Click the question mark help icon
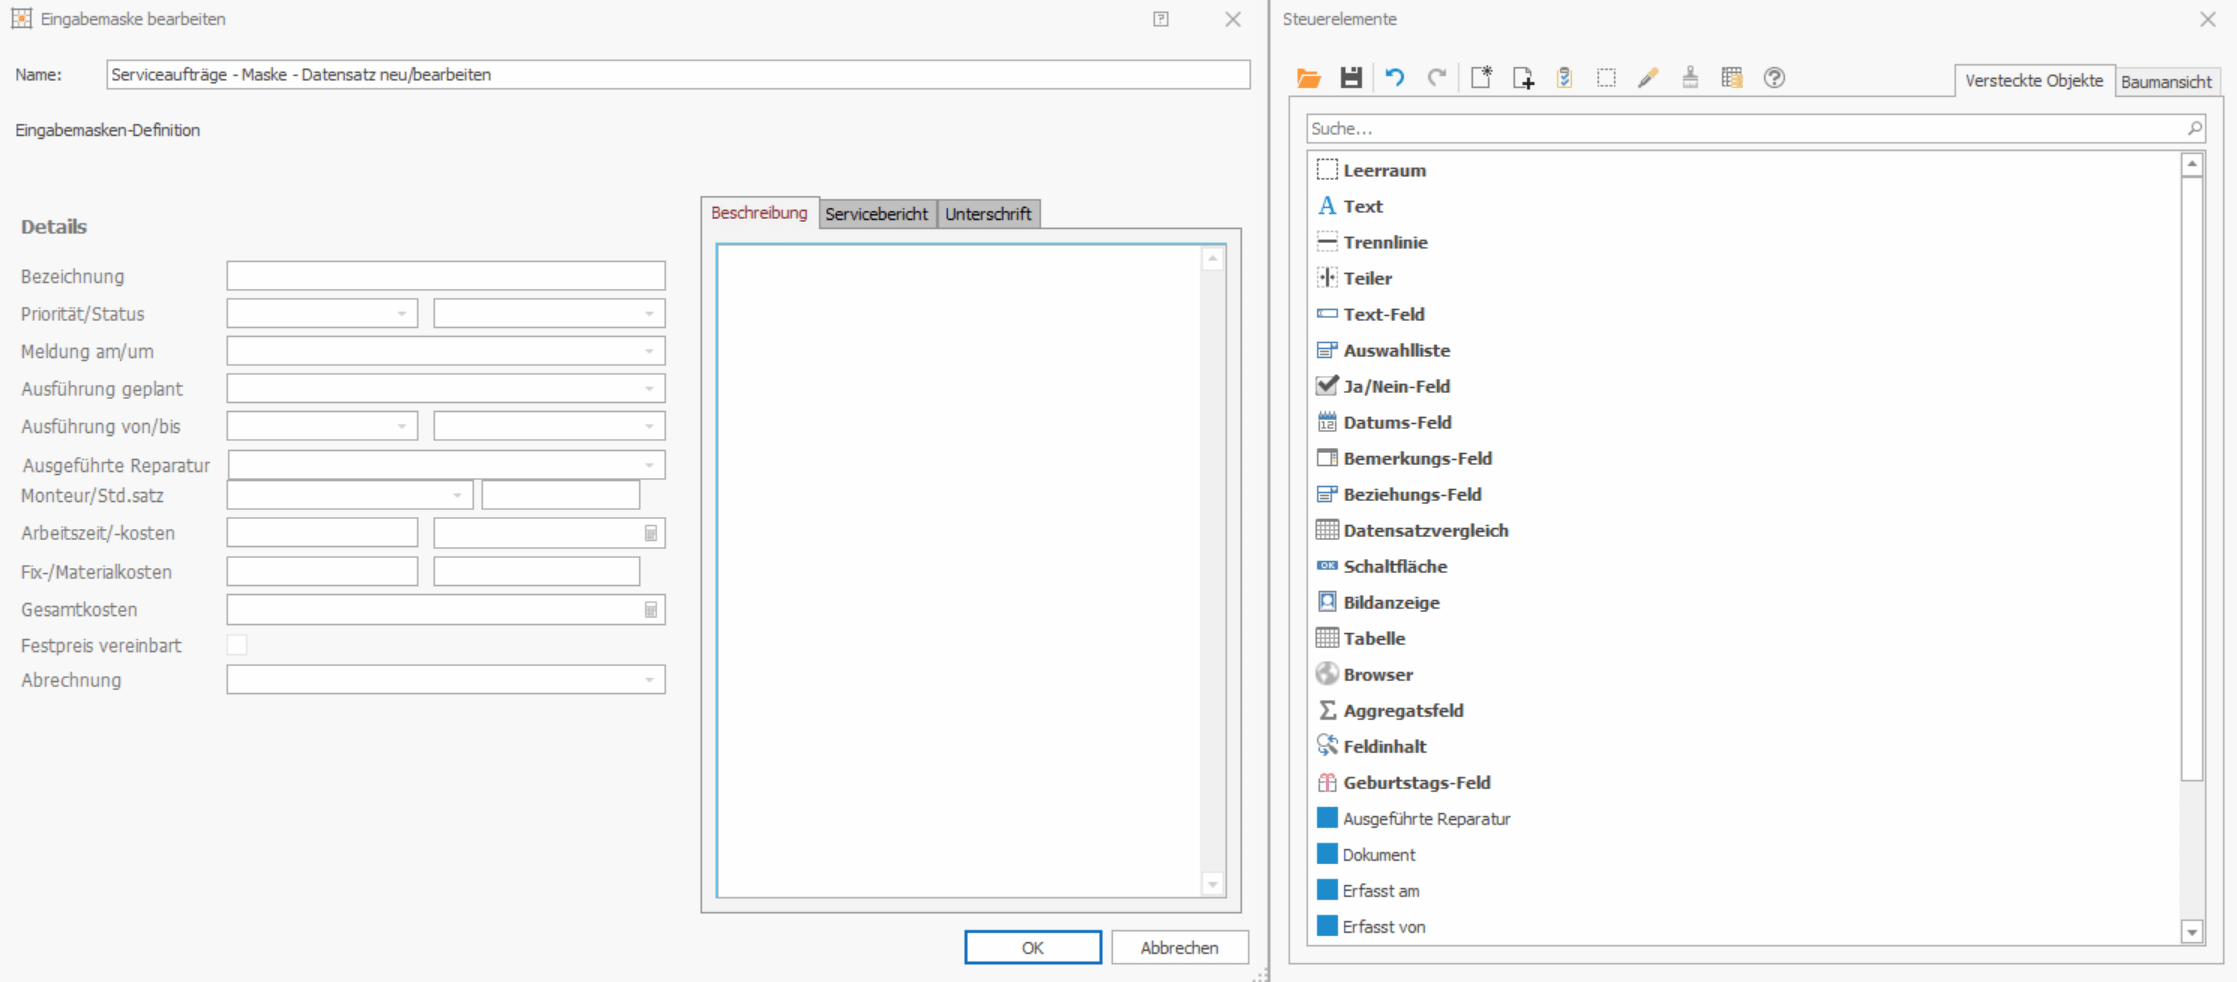2237x982 pixels. [x=1774, y=78]
